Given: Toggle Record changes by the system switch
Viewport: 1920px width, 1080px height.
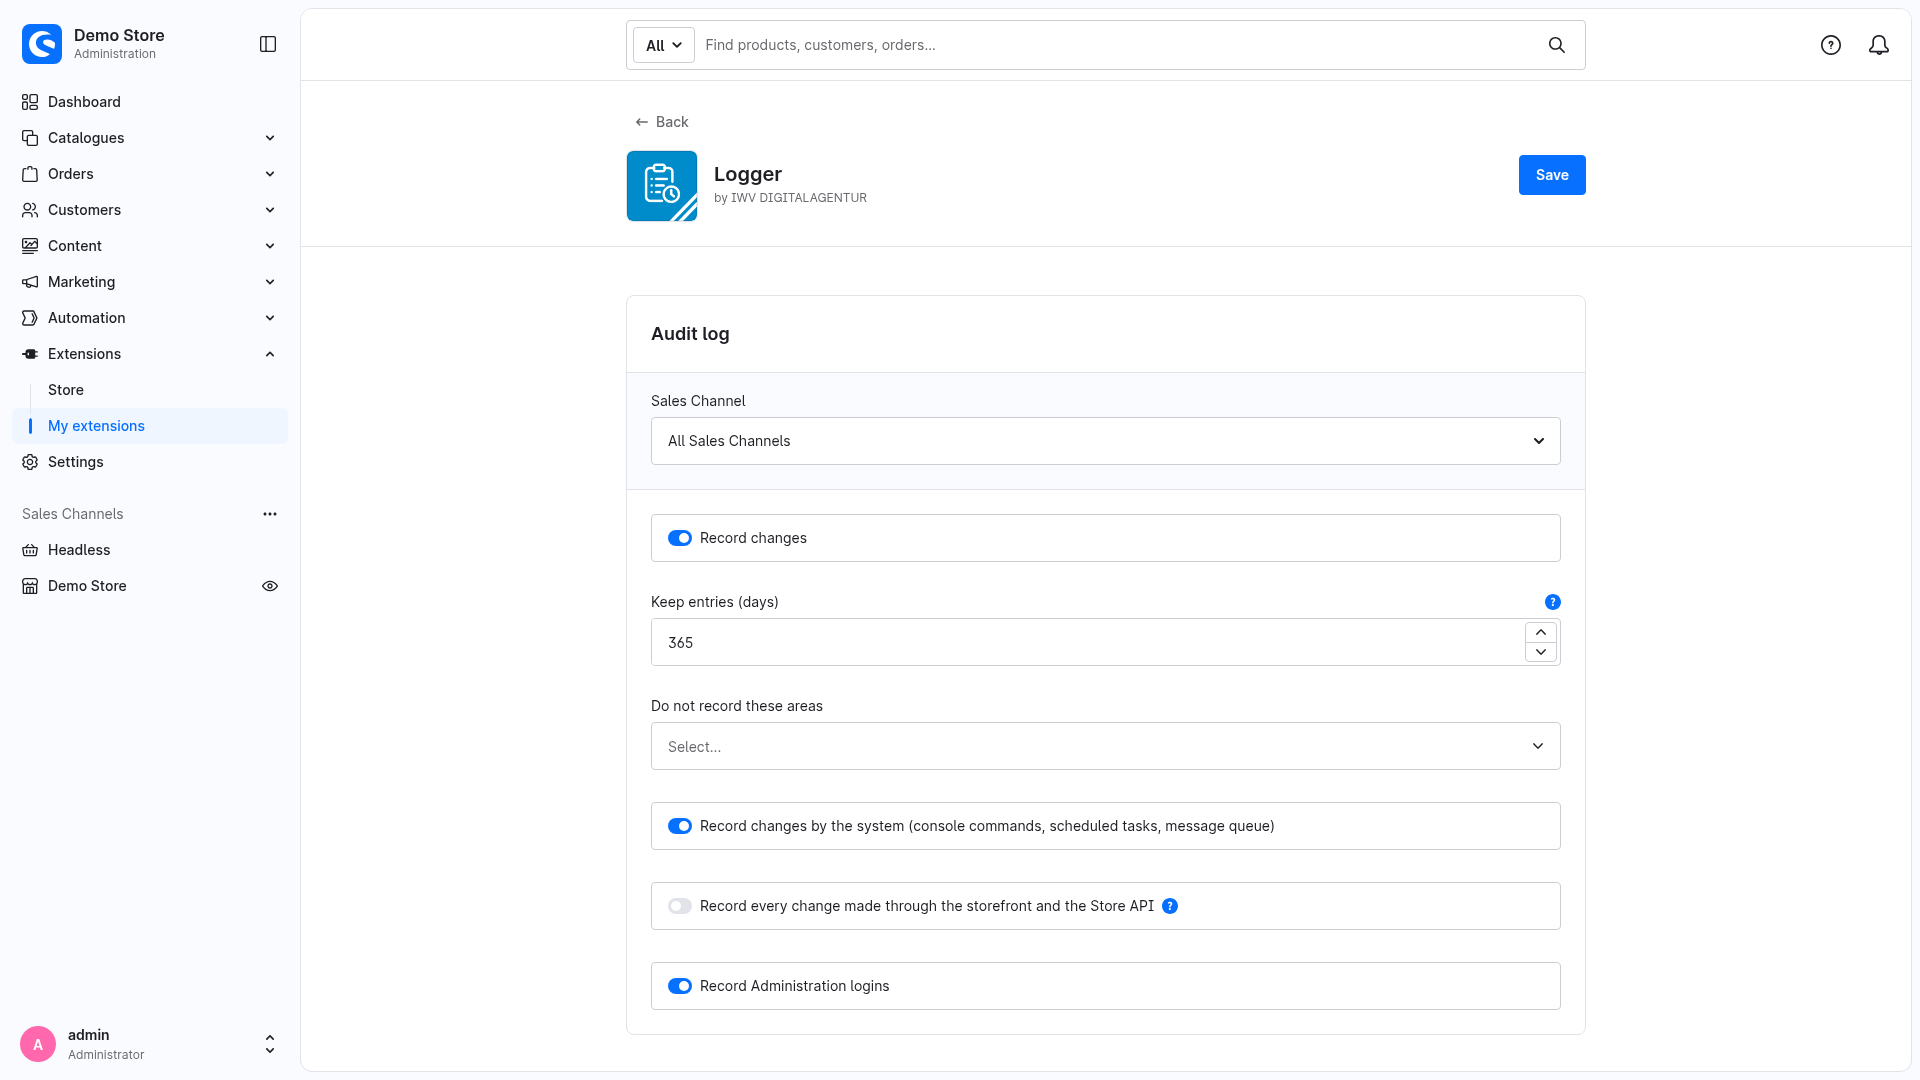Looking at the screenshot, I should point(680,826).
